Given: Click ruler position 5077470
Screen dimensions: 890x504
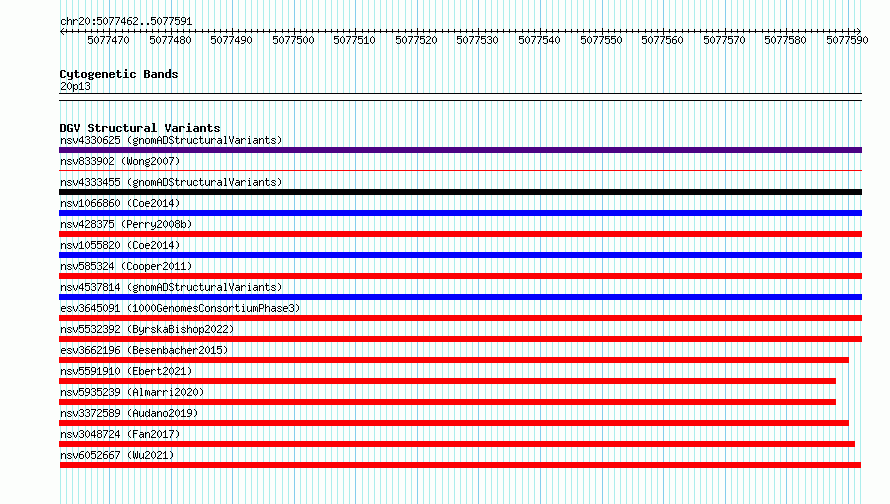Looking at the screenshot, I should [x=108, y=40].
